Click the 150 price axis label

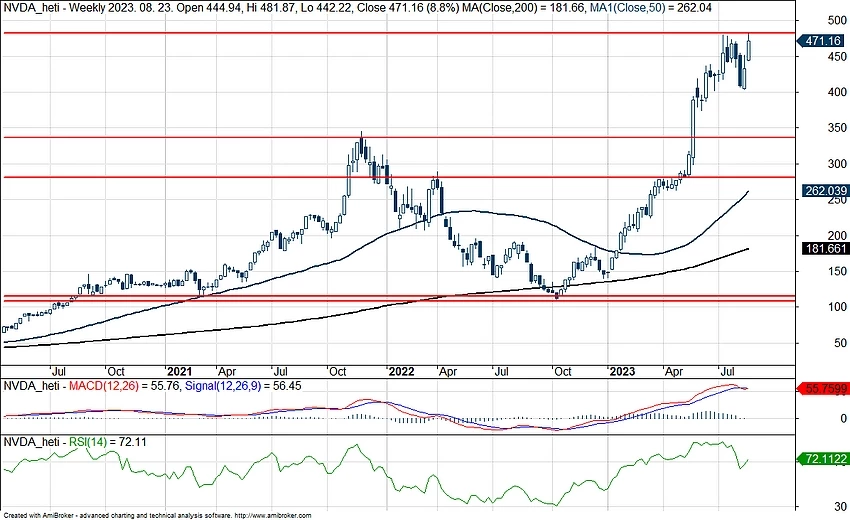click(x=837, y=271)
